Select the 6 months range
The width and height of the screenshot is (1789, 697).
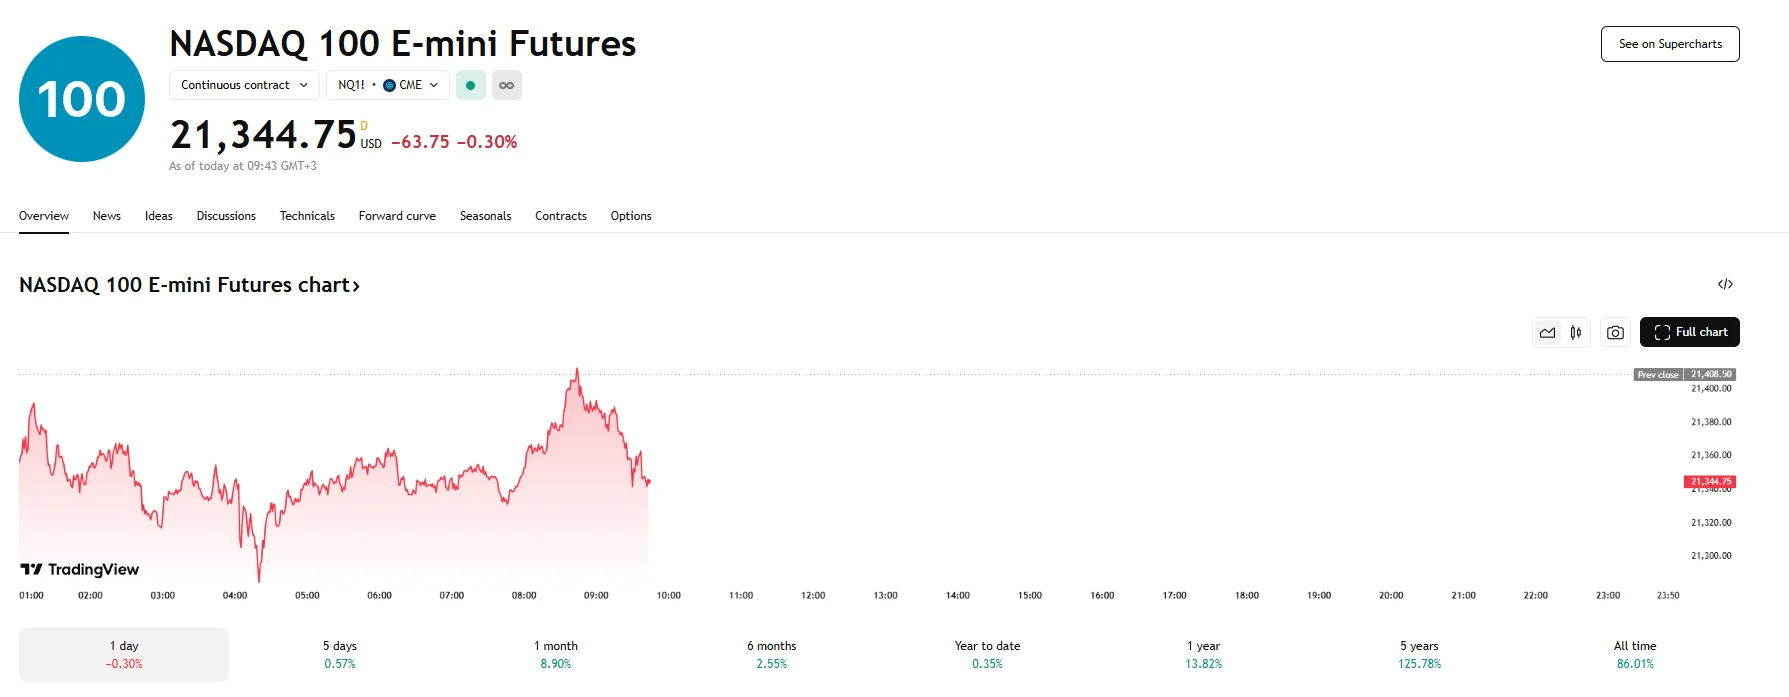[x=772, y=654]
